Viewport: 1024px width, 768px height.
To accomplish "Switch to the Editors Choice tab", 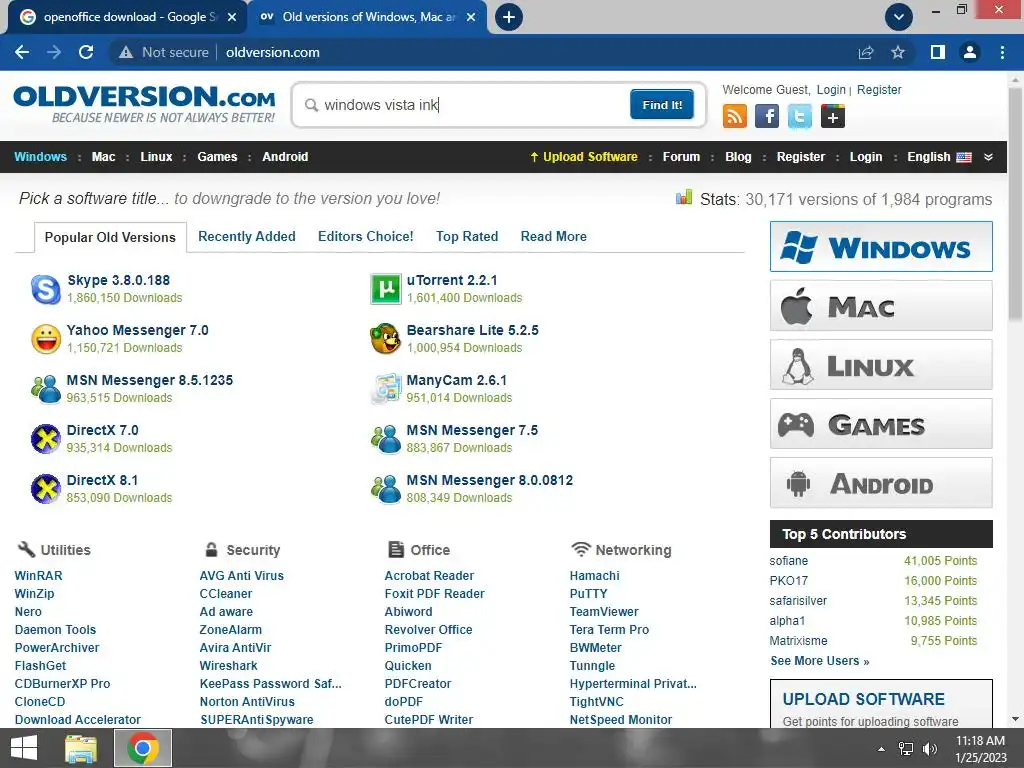I will click(366, 236).
